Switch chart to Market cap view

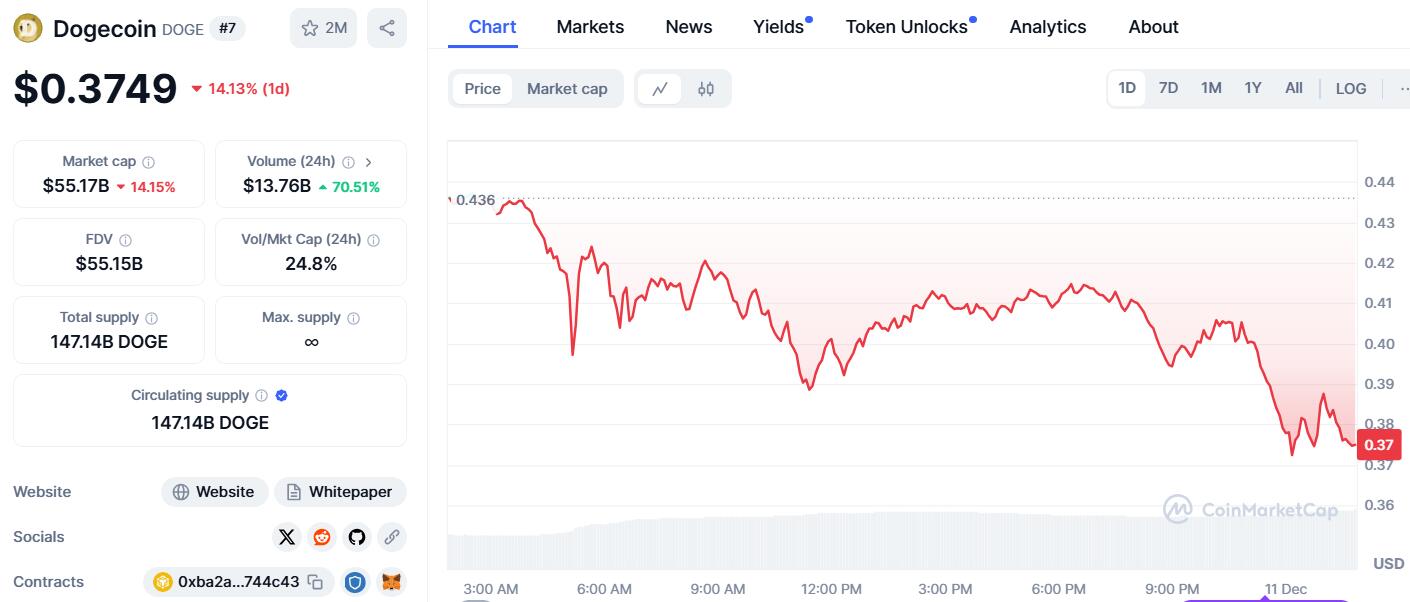click(567, 89)
